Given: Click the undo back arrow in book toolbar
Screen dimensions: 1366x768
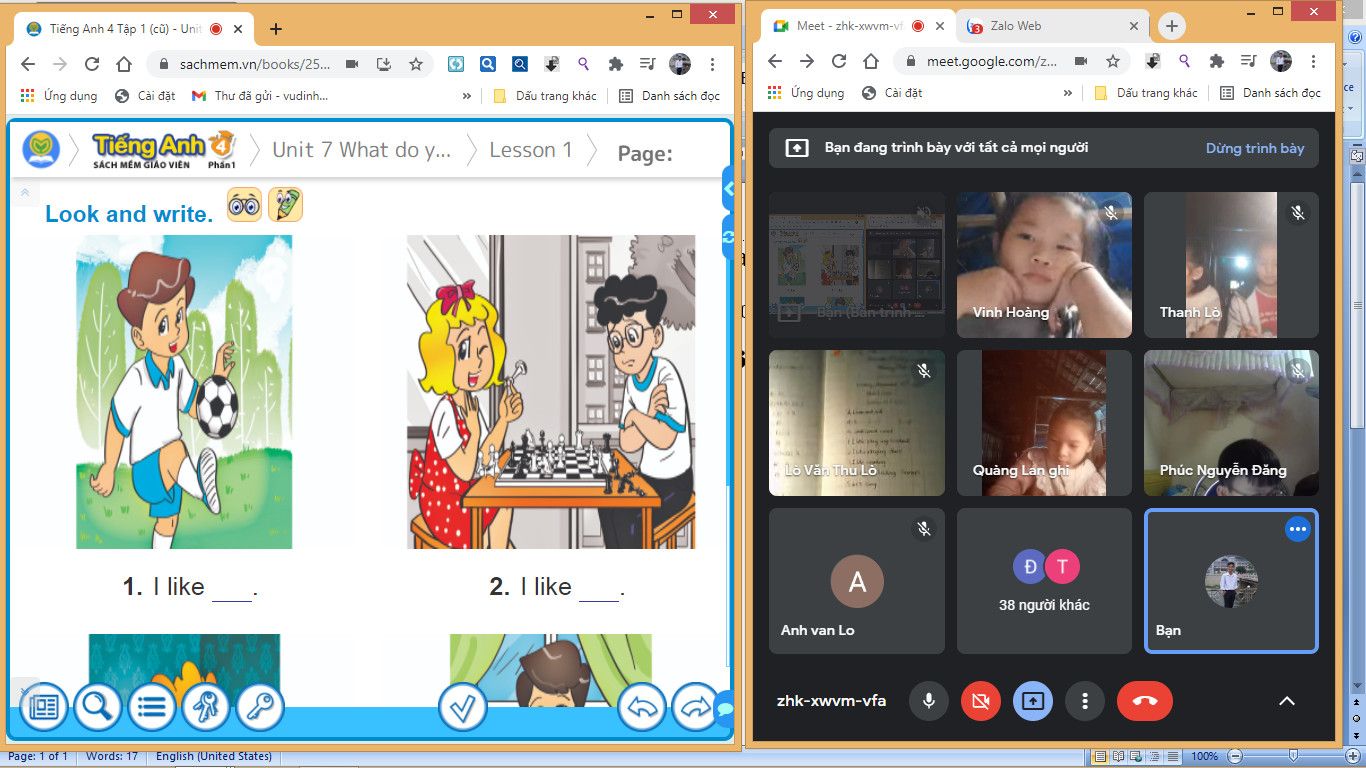Looking at the screenshot, I should click(642, 707).
